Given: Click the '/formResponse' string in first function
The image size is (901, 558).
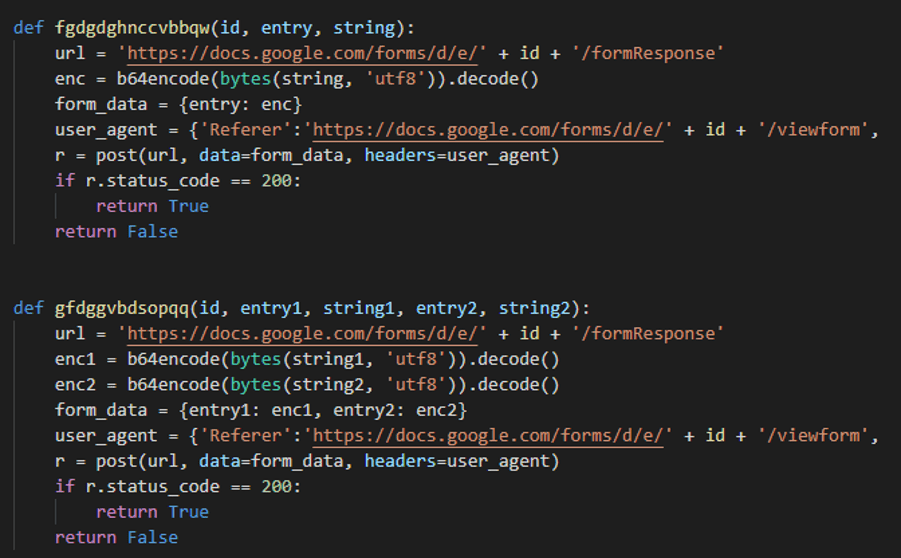Looking at the screenshot, I should [x=648, y=53].
